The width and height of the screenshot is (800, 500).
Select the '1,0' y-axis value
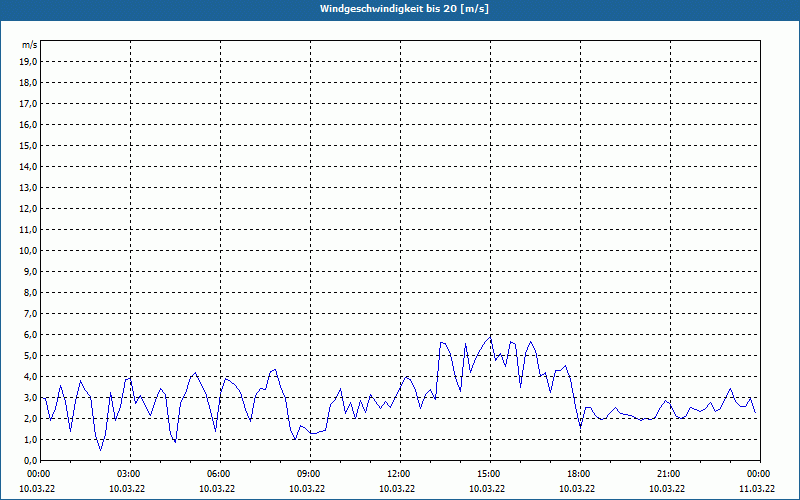pyautogui.click(x=30, y=439)
